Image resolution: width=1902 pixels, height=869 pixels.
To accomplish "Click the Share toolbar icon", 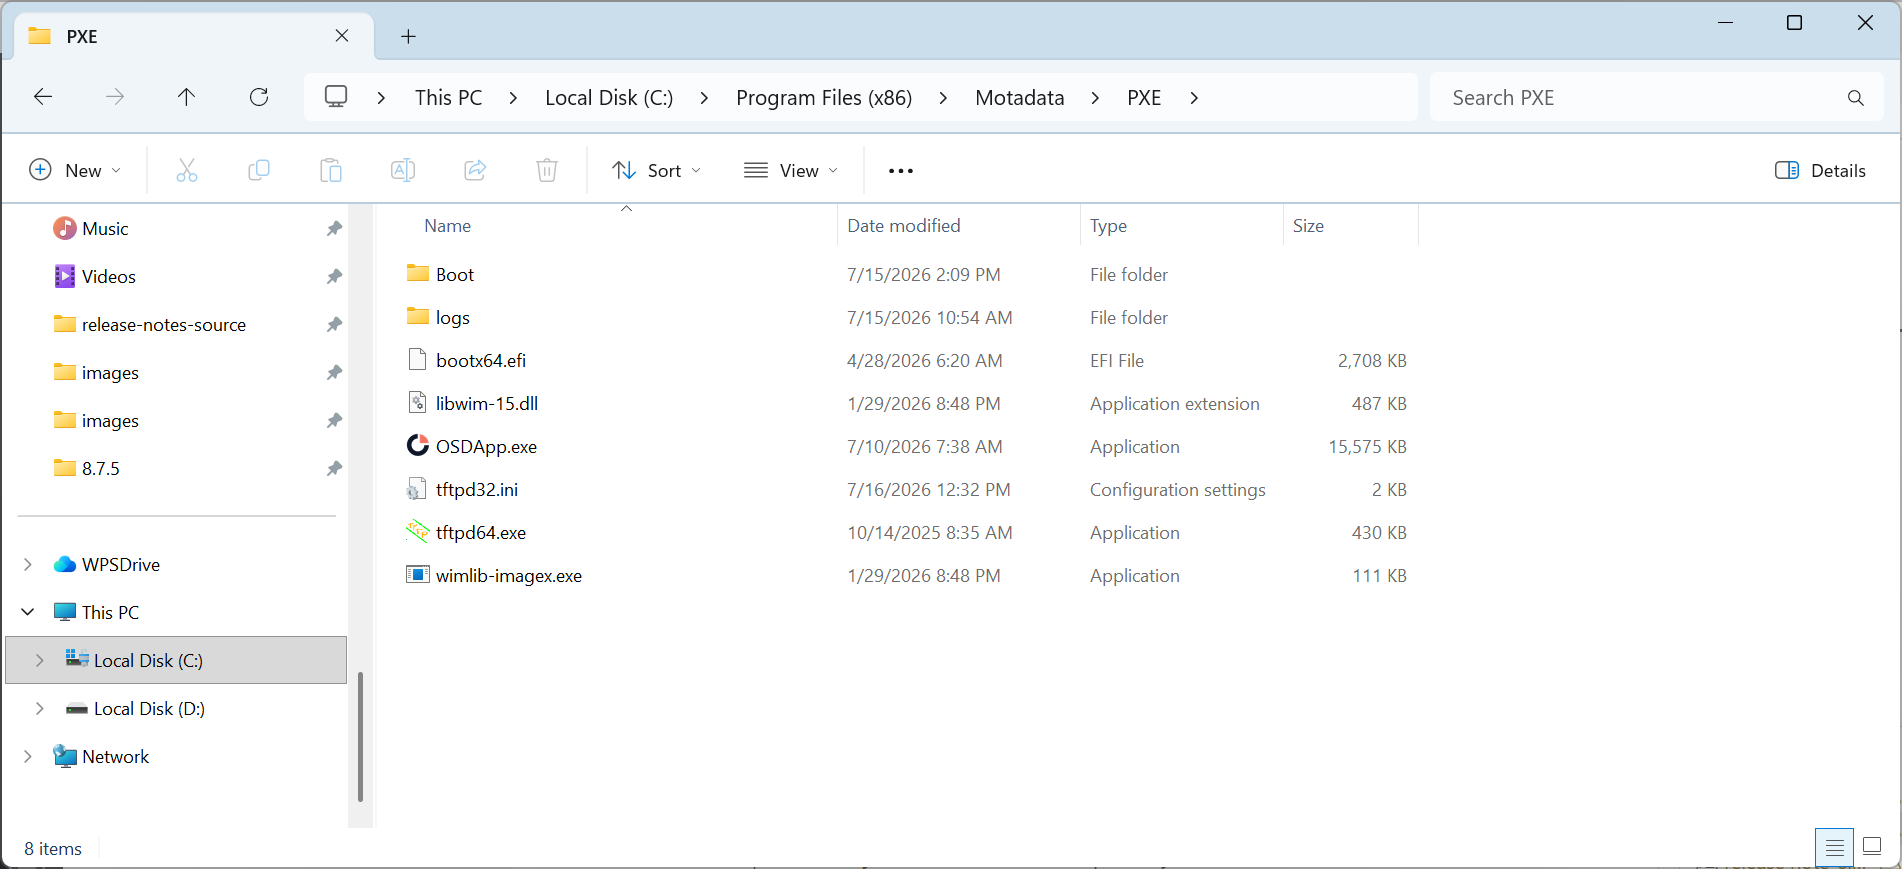I will point(475,170).
